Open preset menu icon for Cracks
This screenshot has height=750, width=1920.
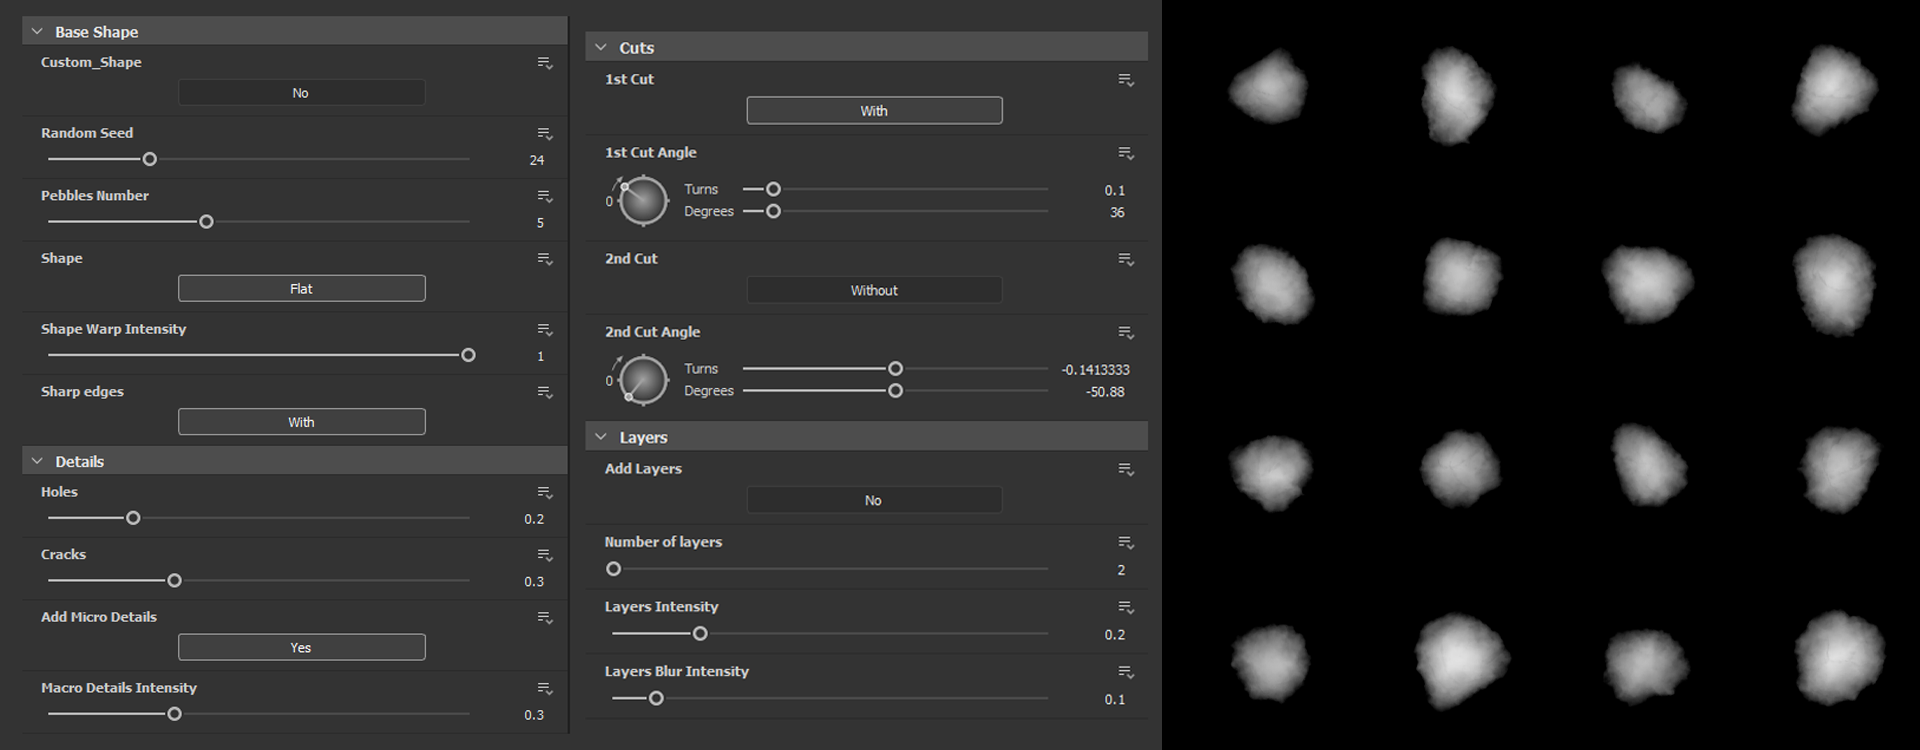(x=545, y=555)
